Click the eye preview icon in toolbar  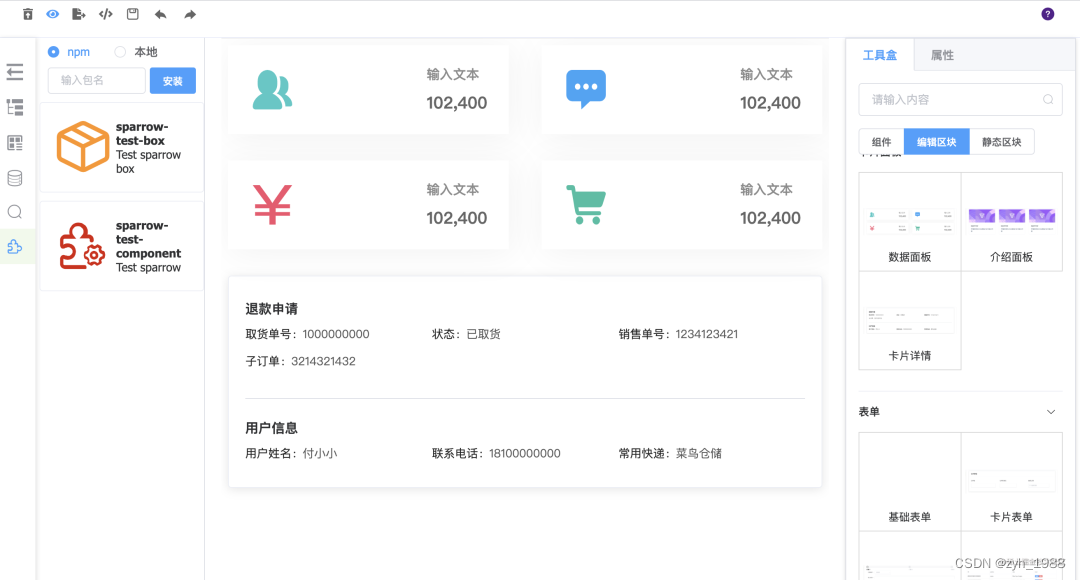52,14
